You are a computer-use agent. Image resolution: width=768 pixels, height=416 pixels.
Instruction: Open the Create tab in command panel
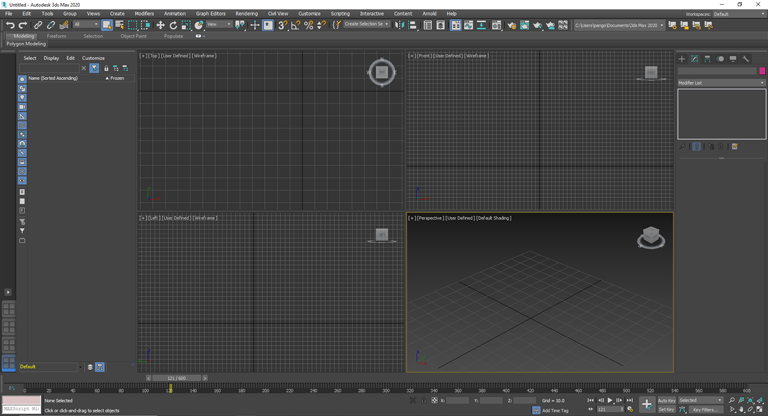click(x=682, y=59)
